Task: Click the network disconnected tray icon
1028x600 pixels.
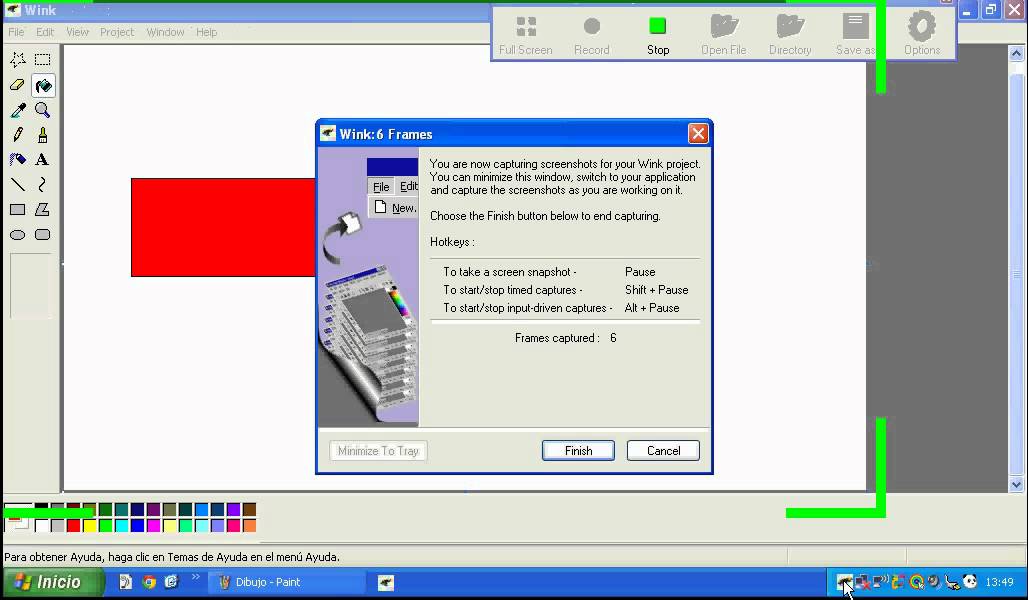Action: click(862, 581)
